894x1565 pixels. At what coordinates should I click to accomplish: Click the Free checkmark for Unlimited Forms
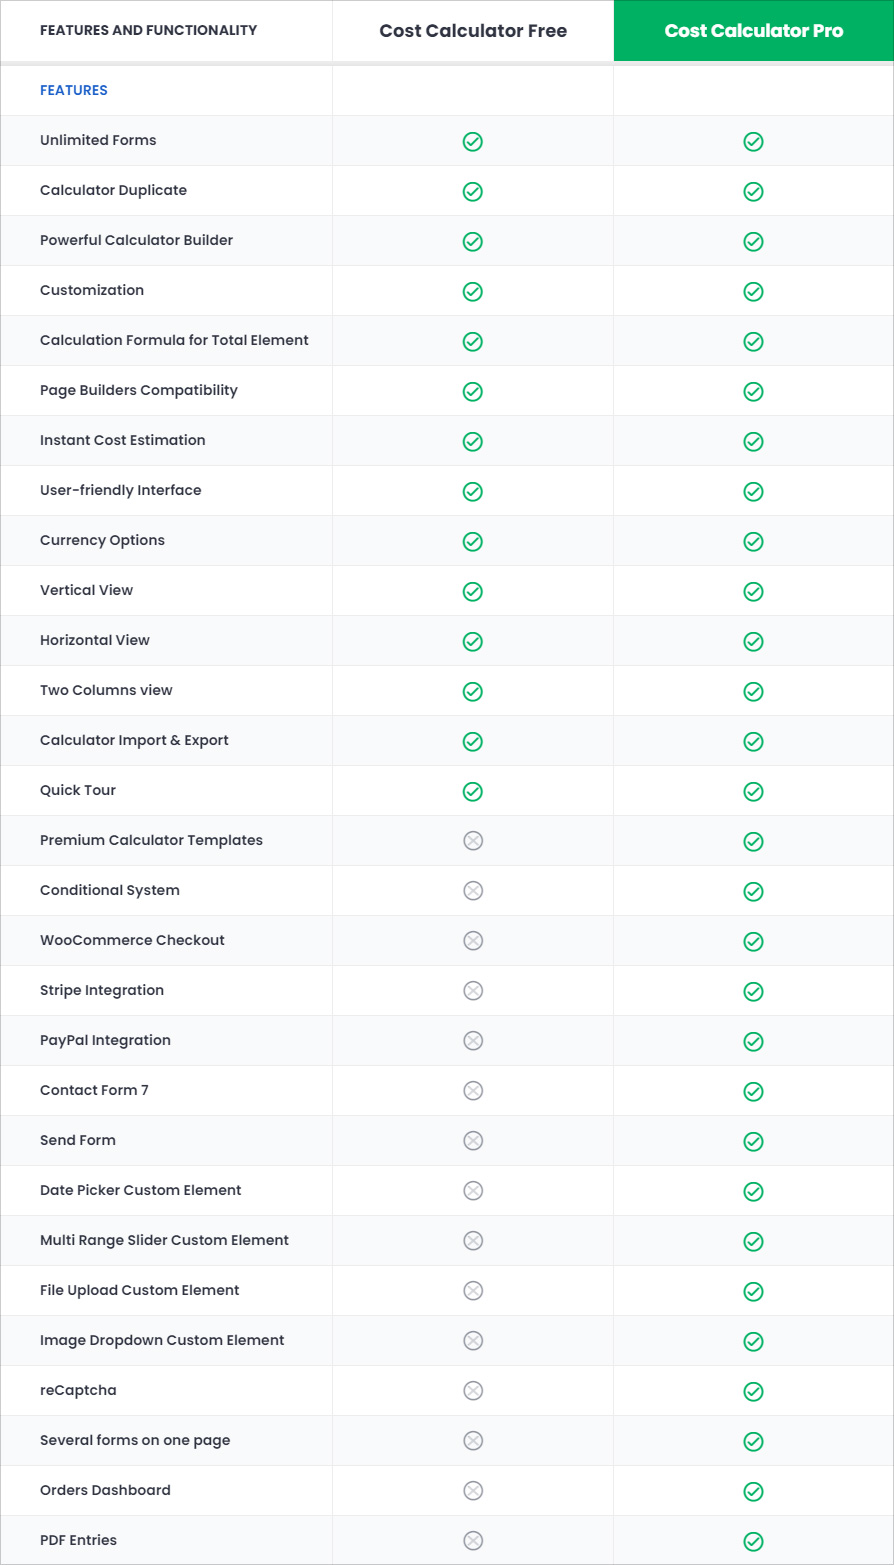[x=473, y=141]
